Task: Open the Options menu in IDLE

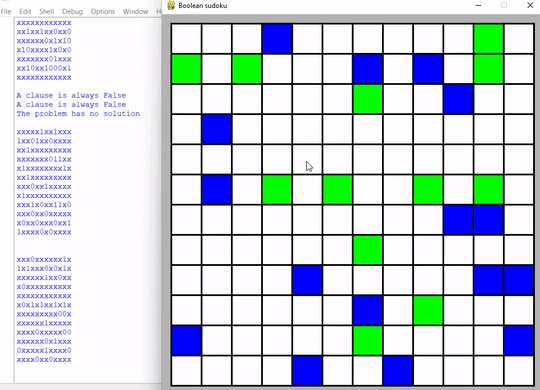Action: click(x=103, y=11)
